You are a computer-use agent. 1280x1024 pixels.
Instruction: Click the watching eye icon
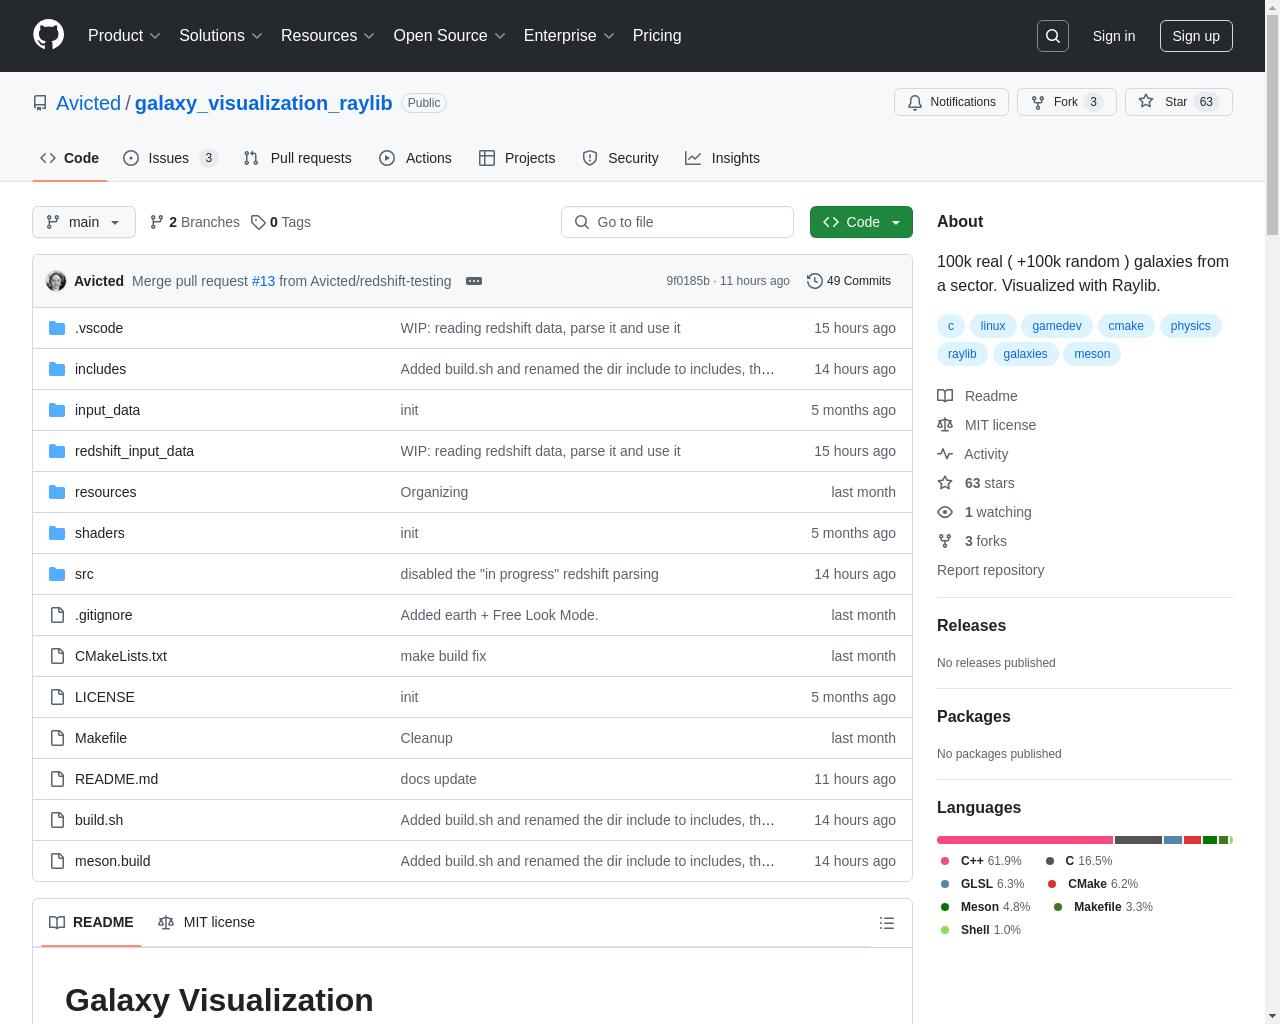point(945,512)
